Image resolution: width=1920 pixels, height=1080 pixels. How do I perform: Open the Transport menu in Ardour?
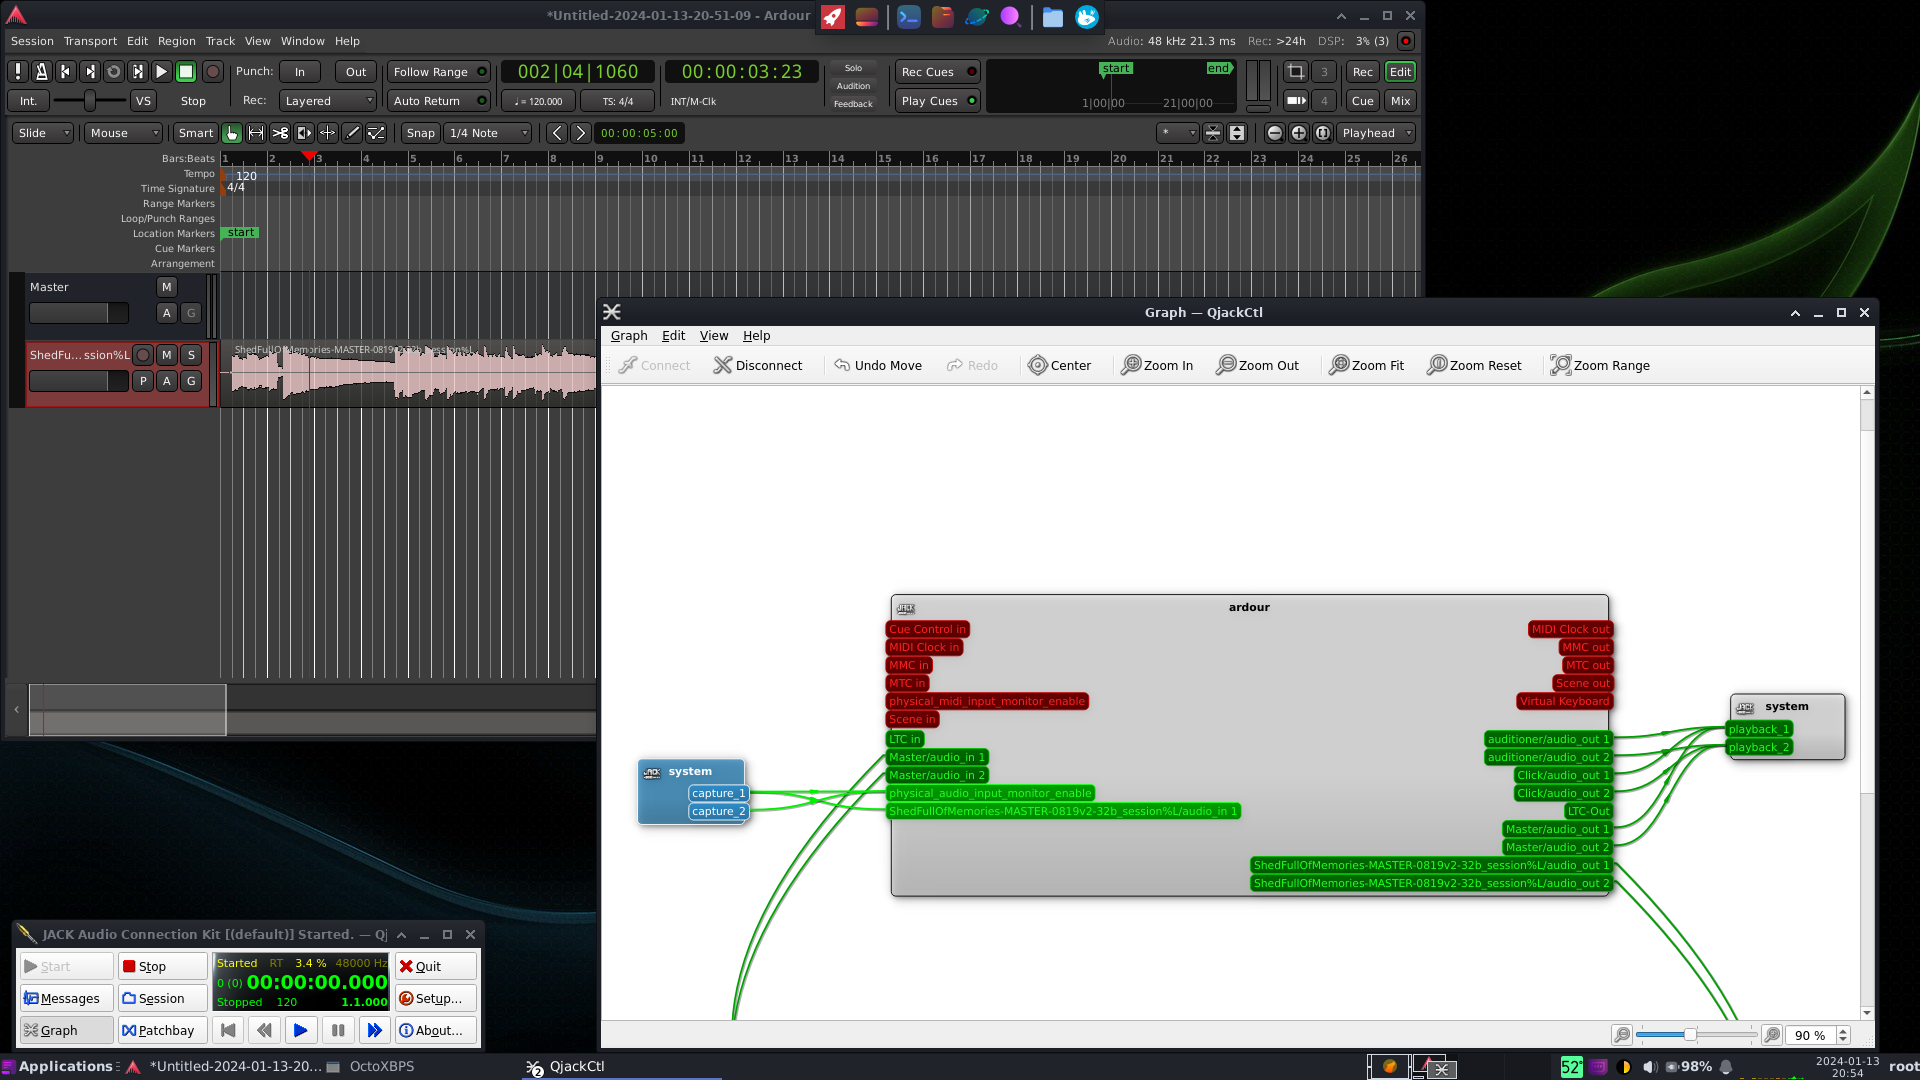90,41
